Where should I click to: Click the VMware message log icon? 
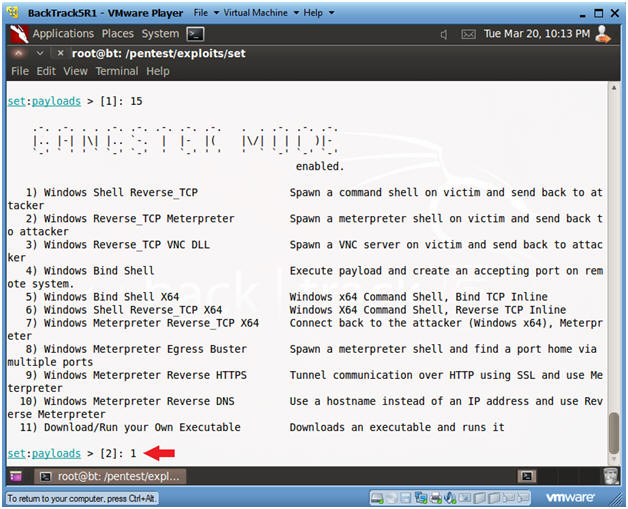pyautogui.click(x=508, y=498)
